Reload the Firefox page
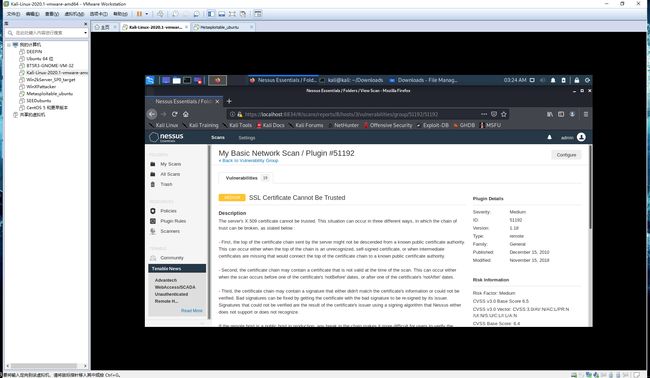 point(175,114)
